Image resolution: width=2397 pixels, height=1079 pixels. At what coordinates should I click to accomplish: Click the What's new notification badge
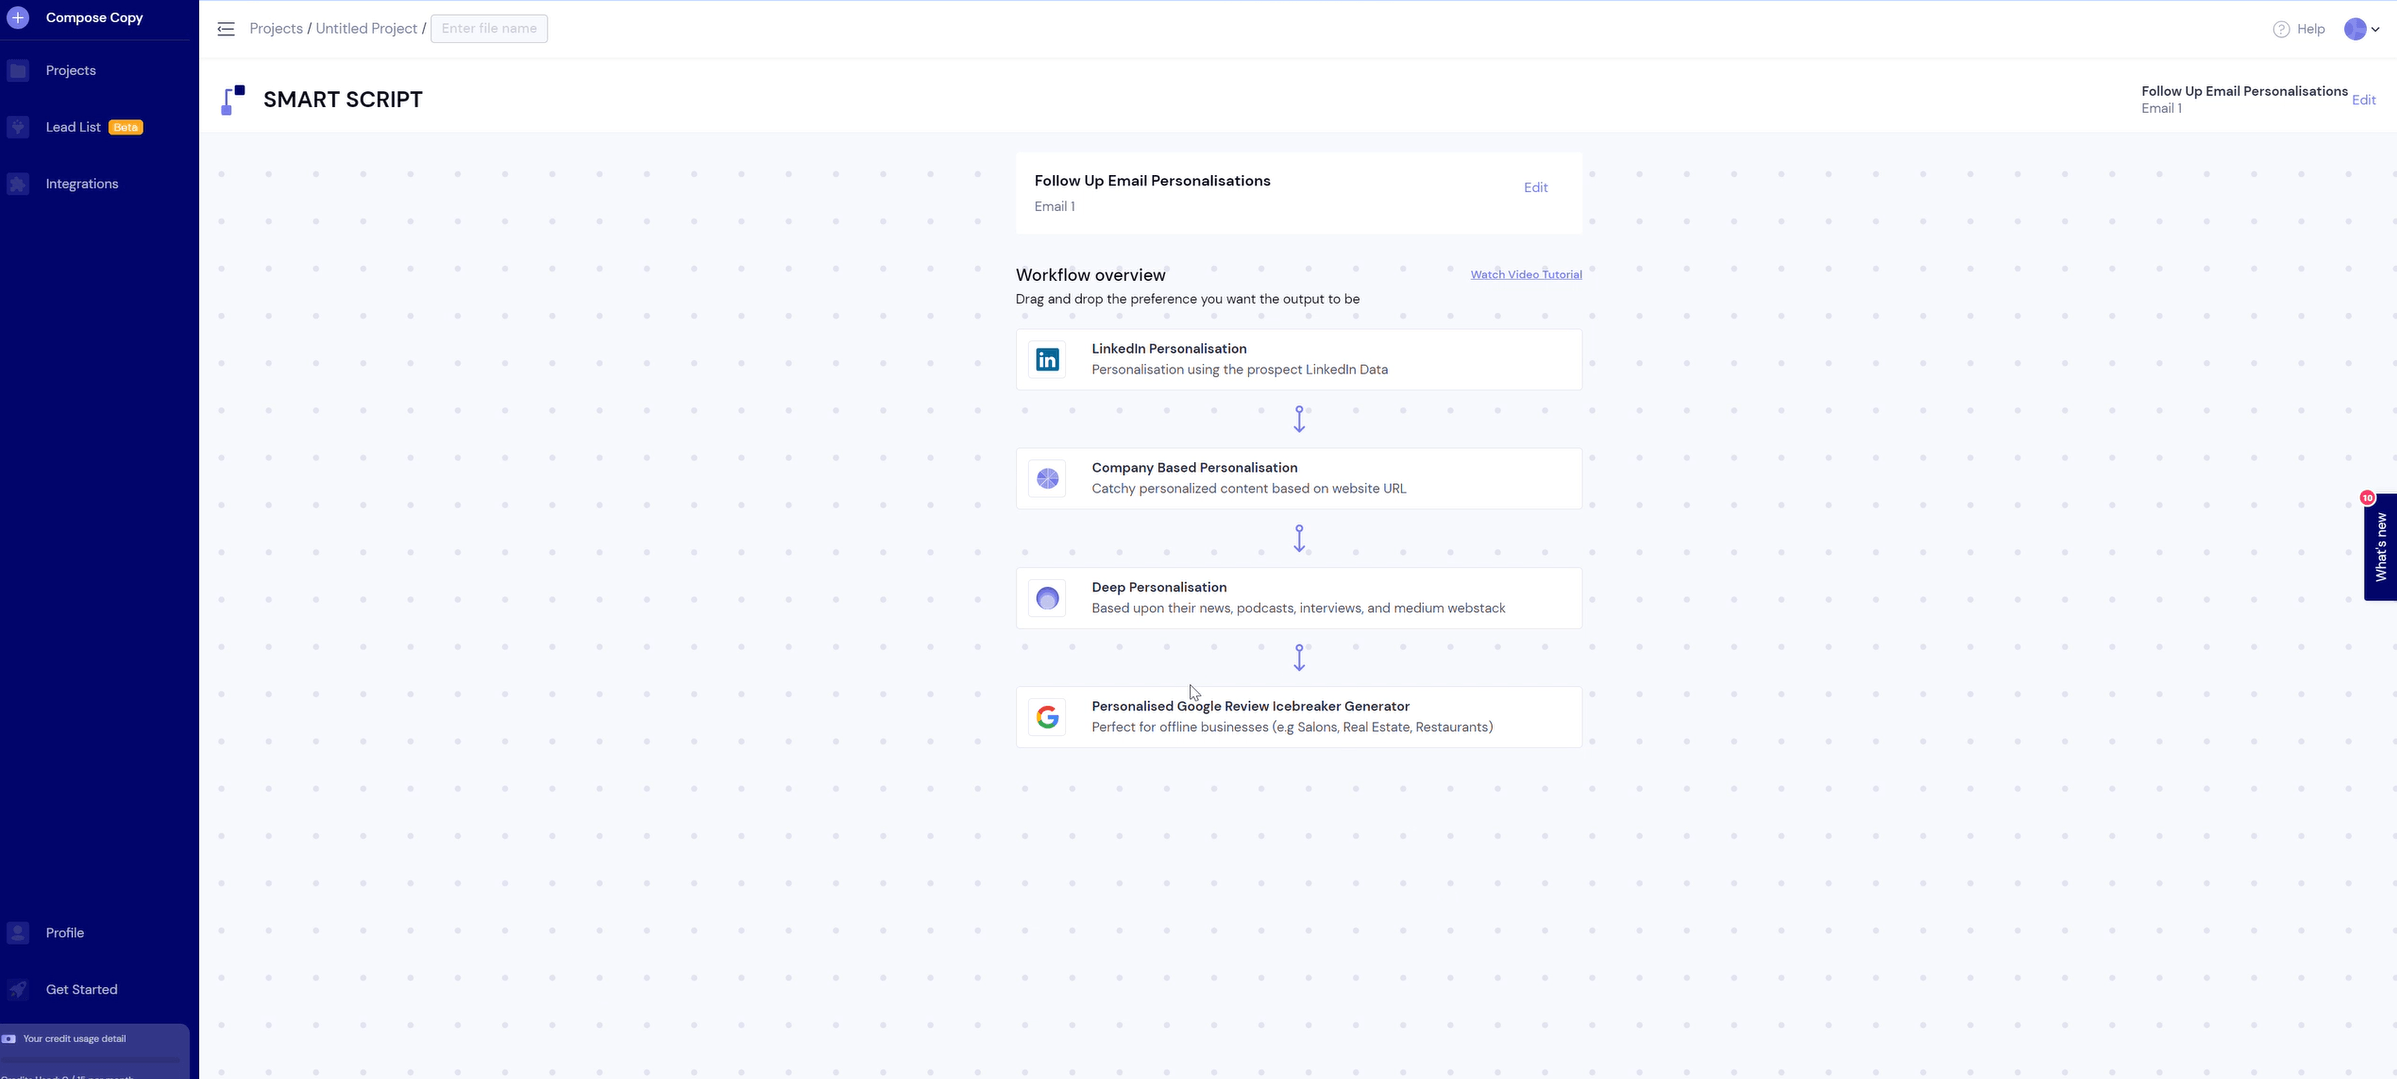click(2367, 498)
